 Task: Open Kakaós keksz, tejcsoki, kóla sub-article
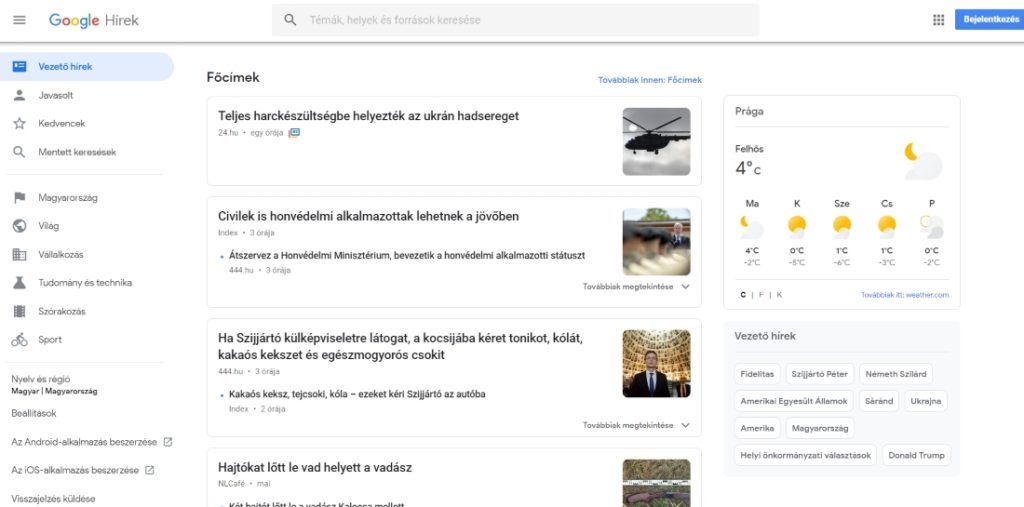(357, 395)
